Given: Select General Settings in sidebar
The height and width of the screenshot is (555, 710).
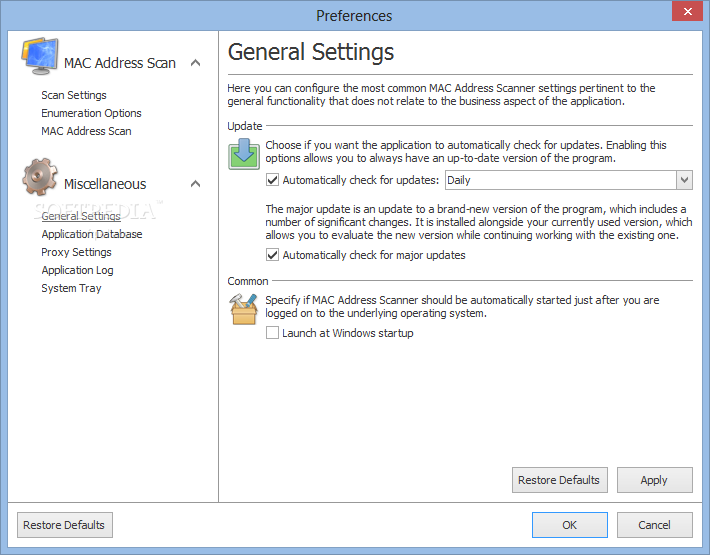Looking at the screenshot, I should (81, 216).
